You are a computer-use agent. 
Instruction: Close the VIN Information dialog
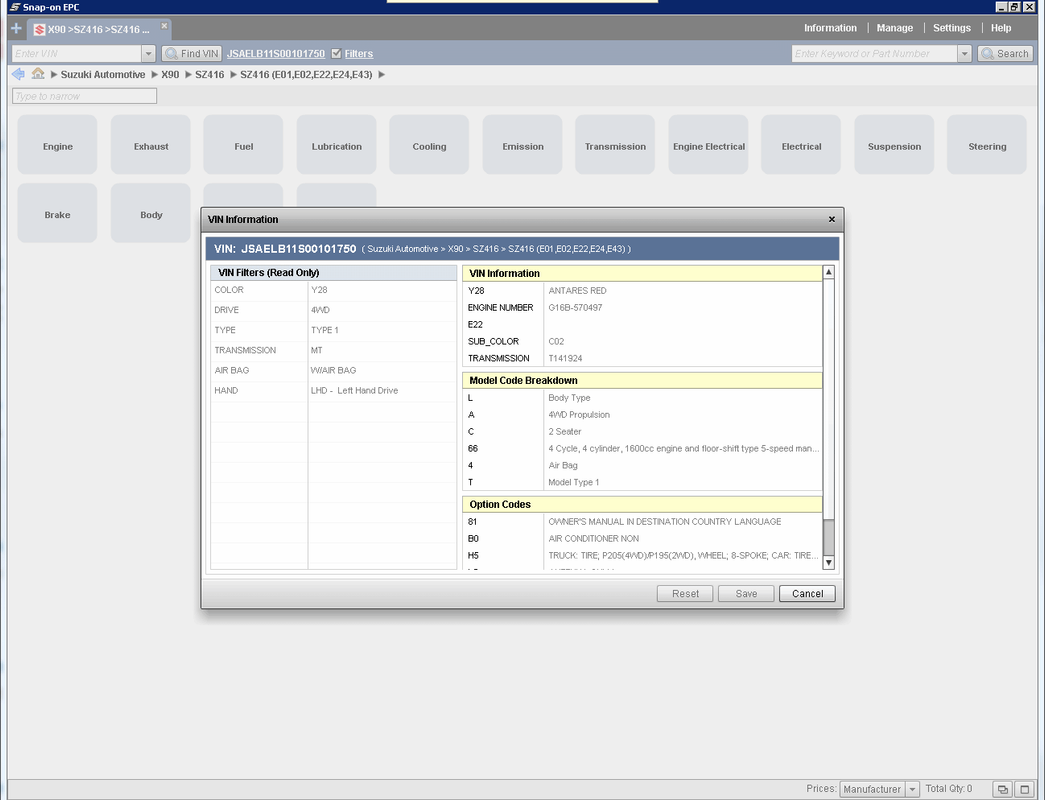coord(832,219)
